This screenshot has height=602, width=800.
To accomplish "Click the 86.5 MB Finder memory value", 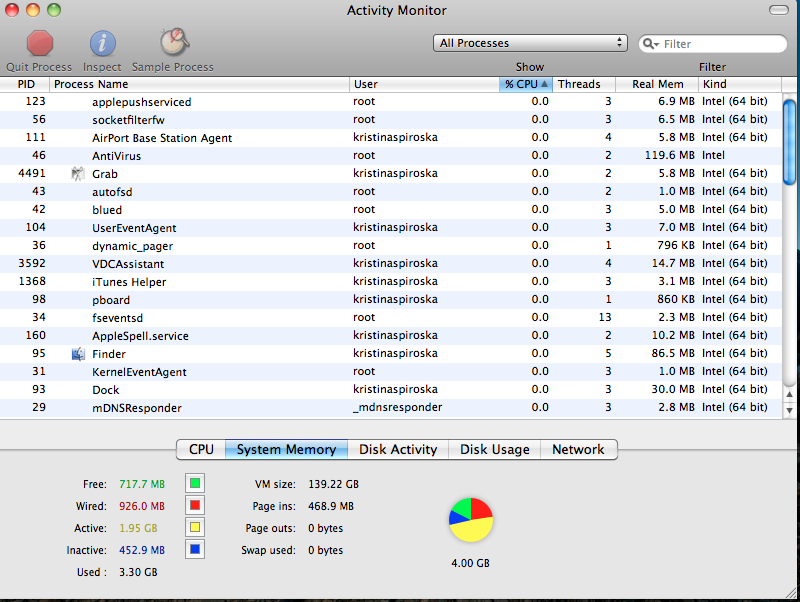I will point(673,353).
